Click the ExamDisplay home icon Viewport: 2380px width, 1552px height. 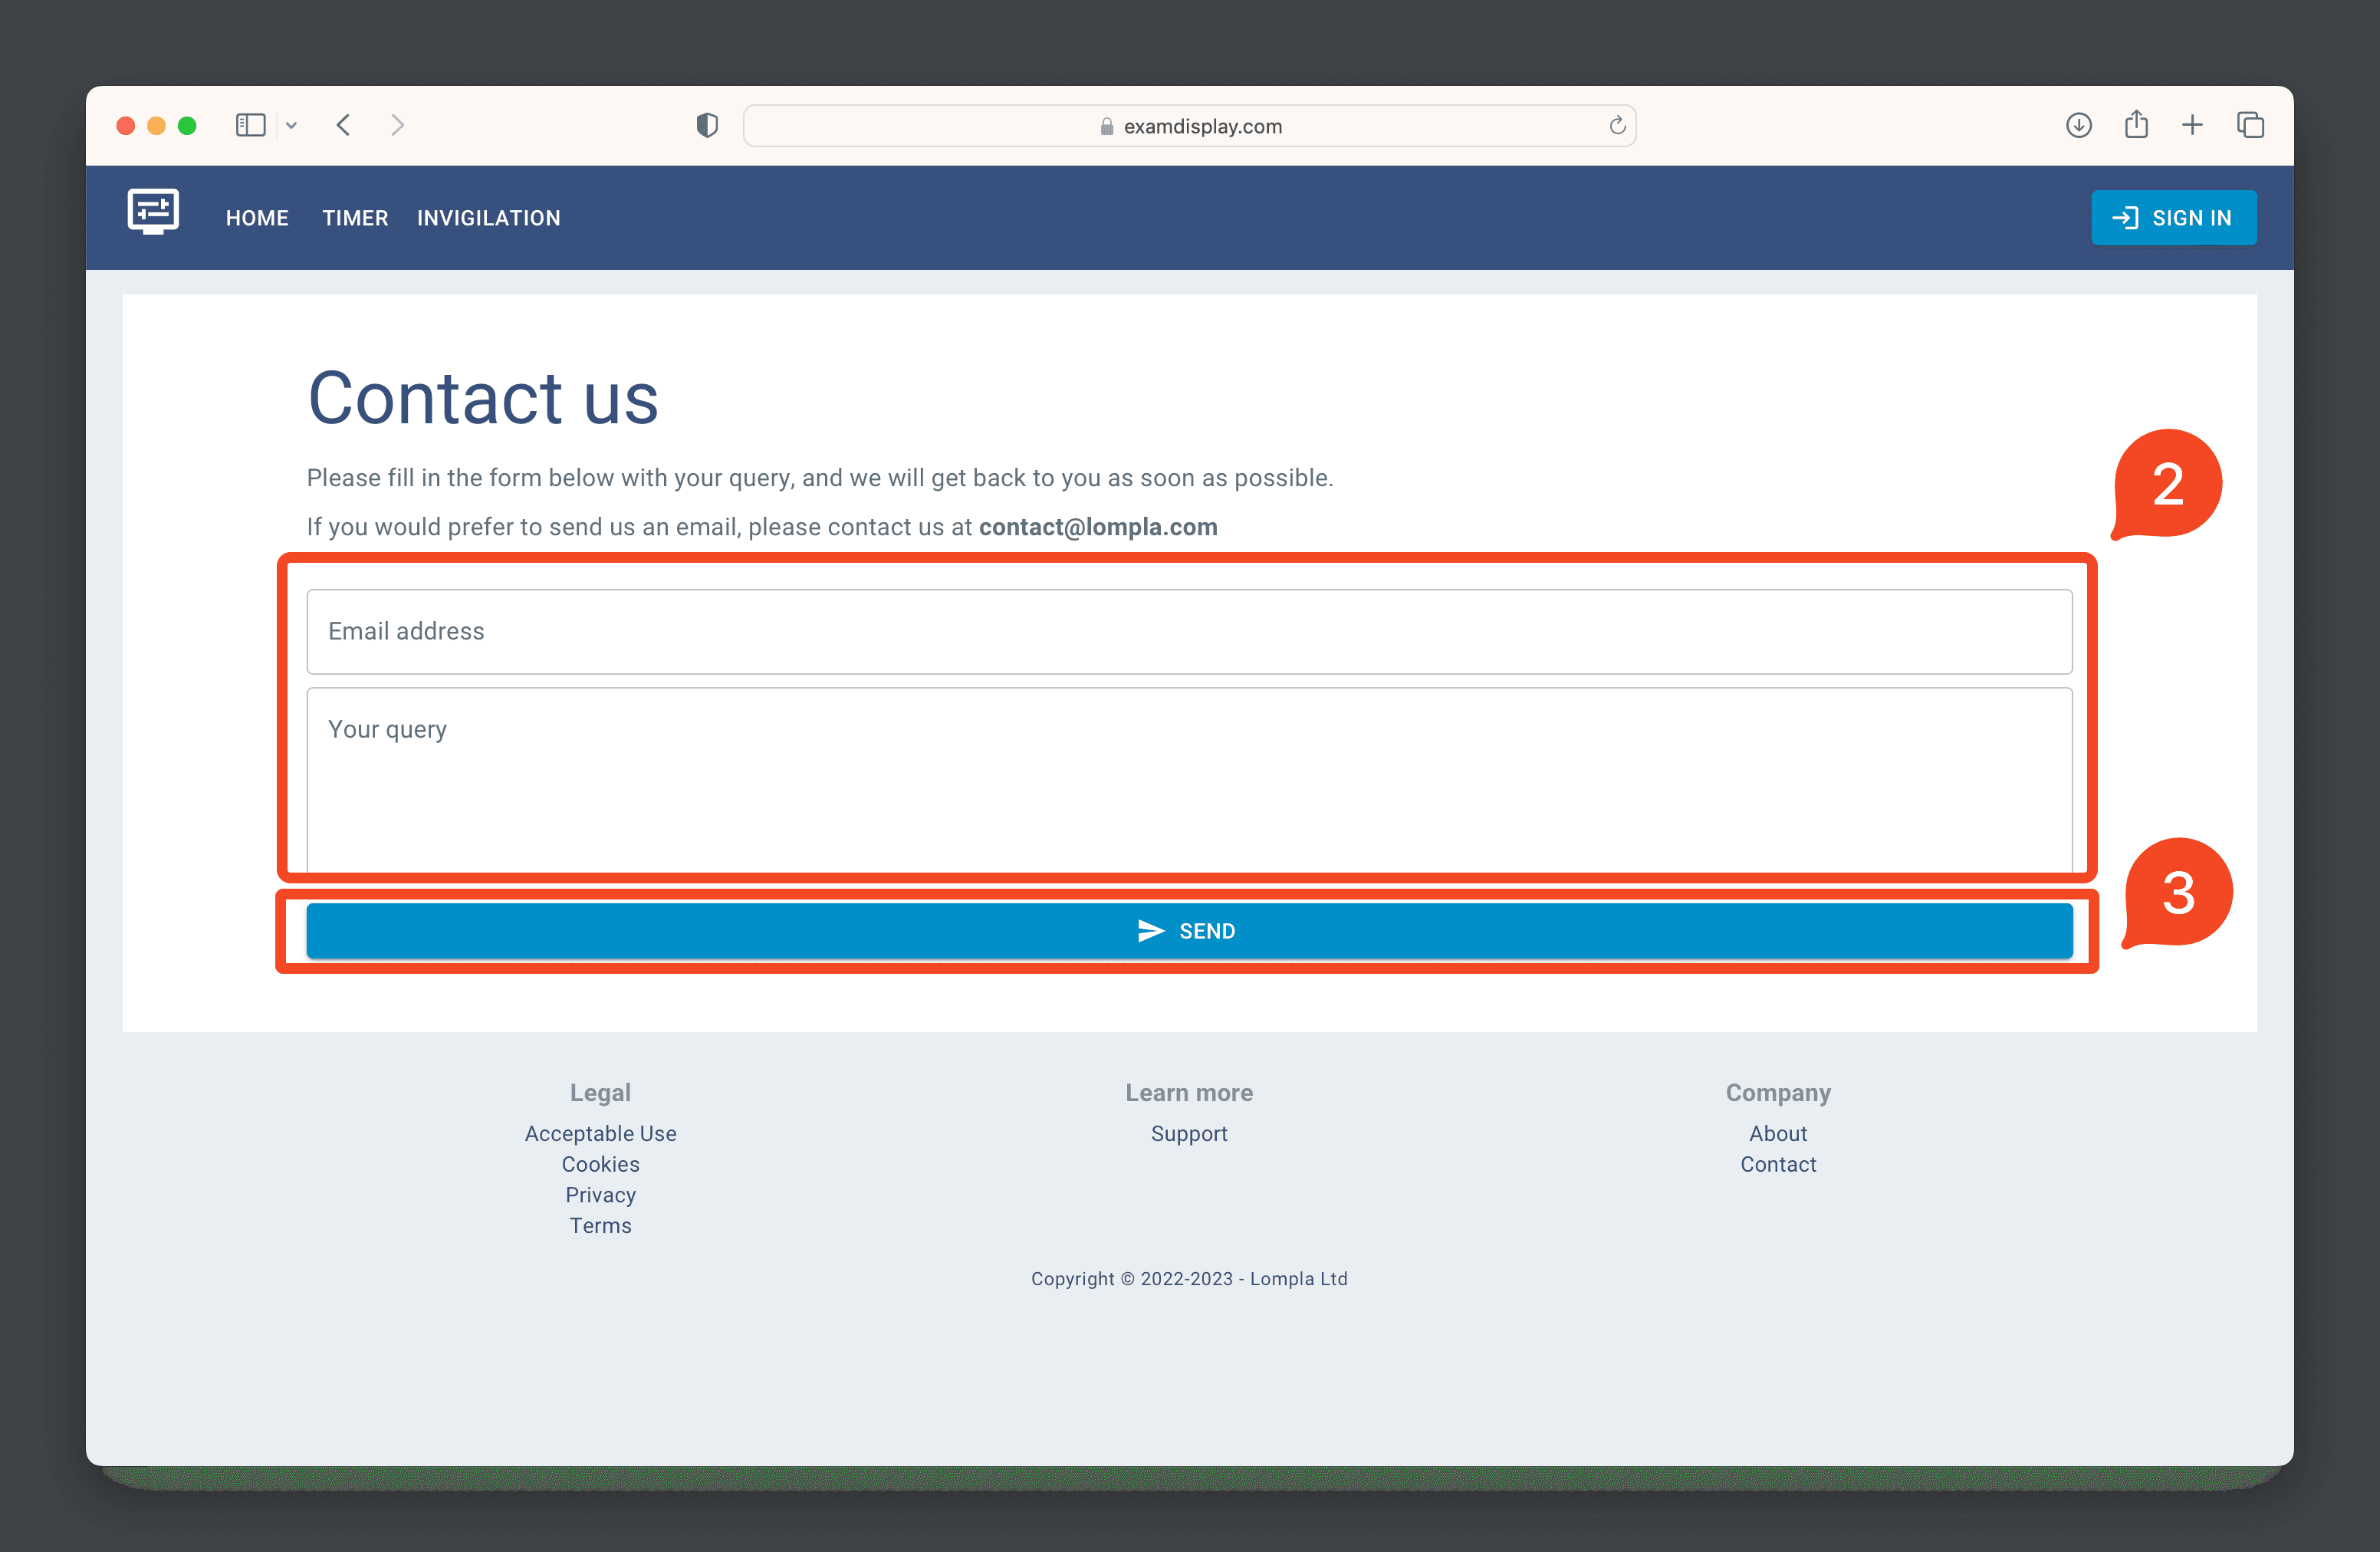[x=153, y=217]
